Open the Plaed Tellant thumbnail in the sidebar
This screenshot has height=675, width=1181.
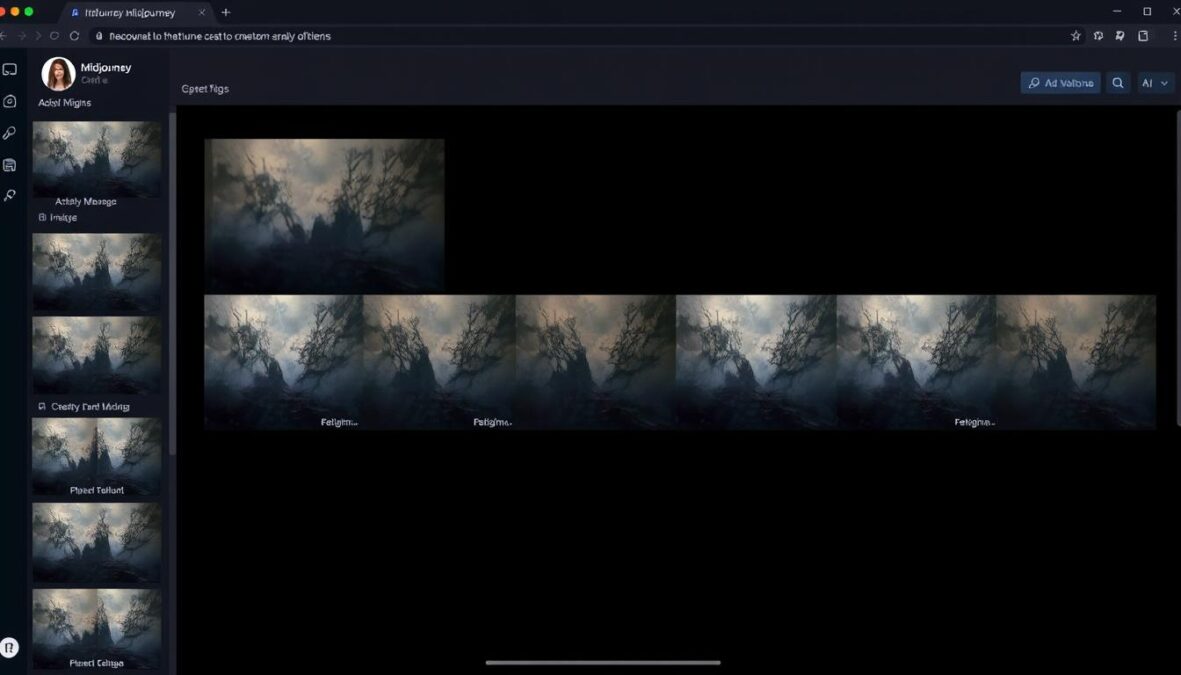96,455
